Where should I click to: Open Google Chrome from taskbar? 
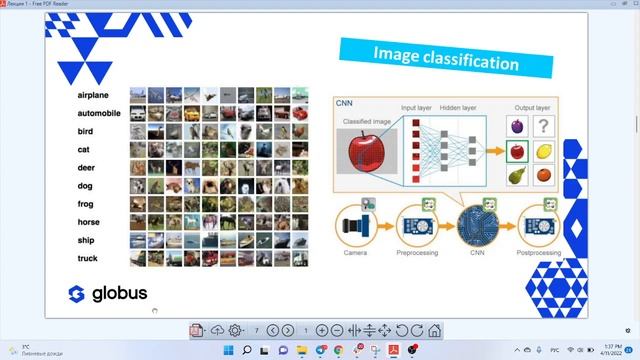(x=338, y=350)
